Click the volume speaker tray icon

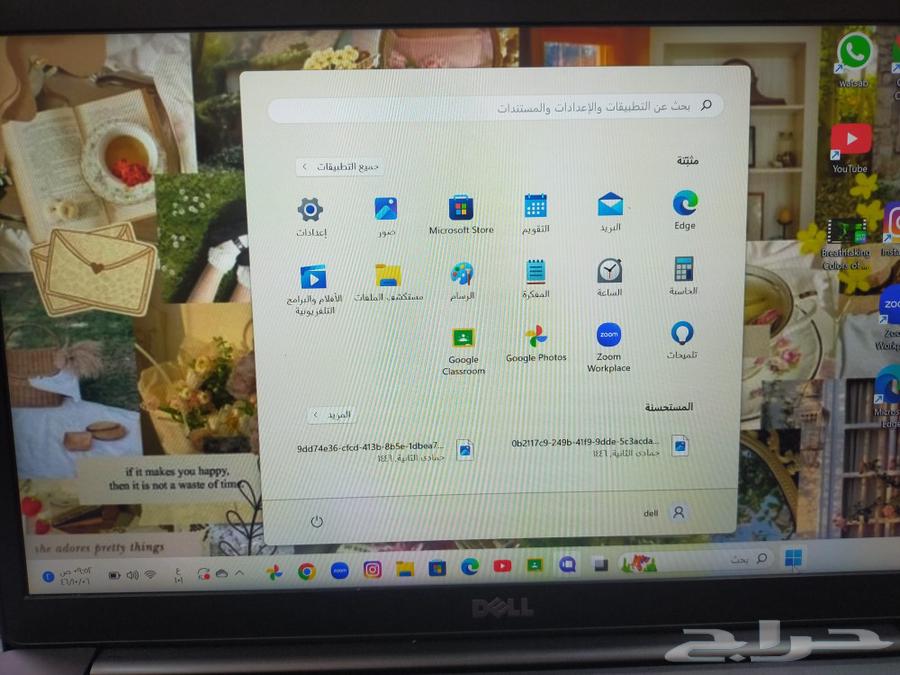click(133, 575)
